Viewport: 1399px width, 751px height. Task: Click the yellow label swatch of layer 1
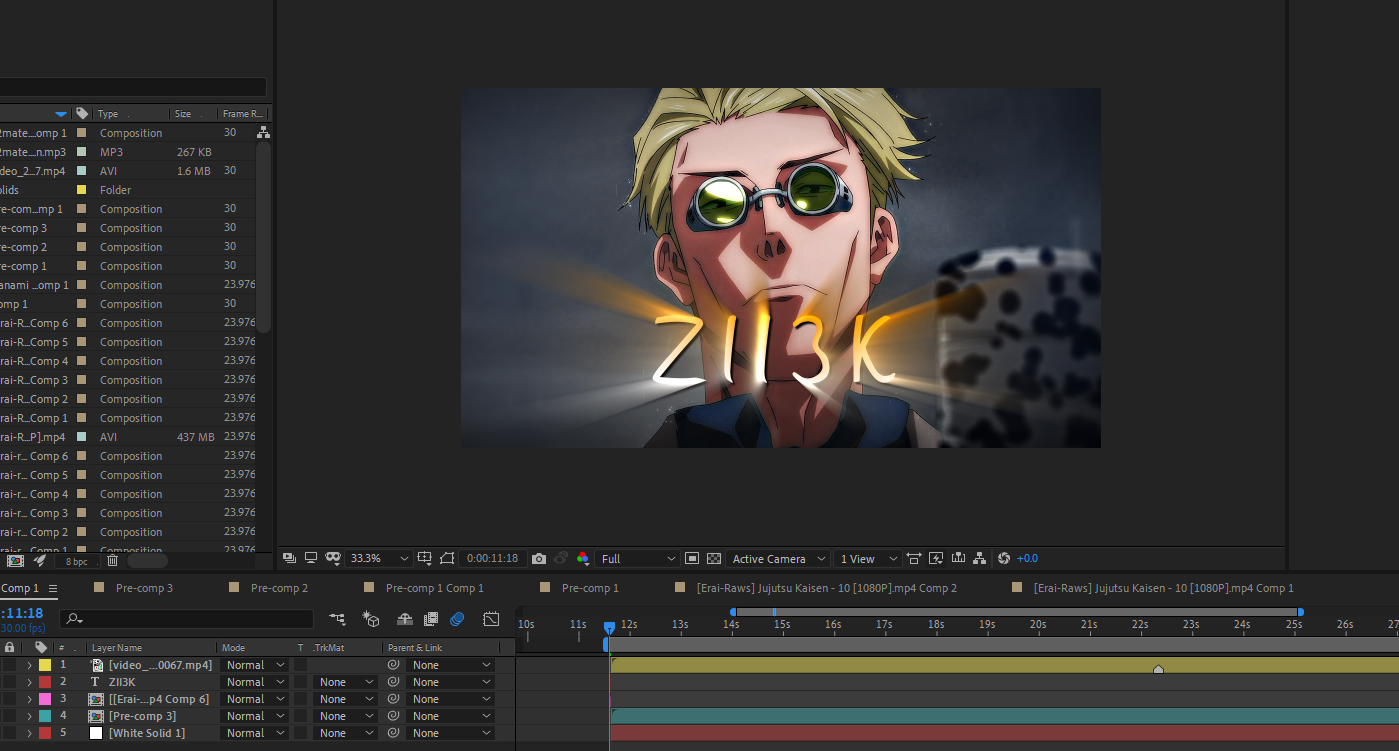(45, 665)
